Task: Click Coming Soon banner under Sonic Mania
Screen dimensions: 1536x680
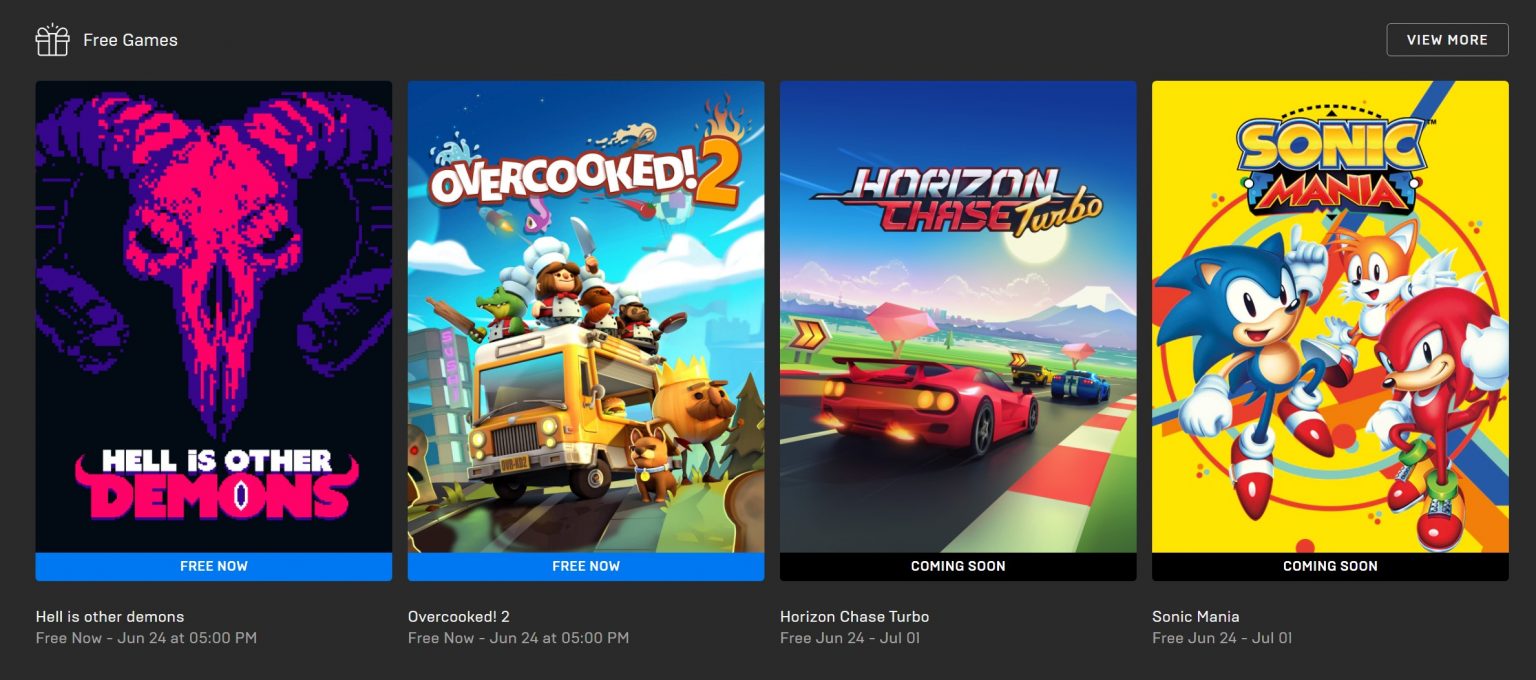Action: (x=1330, y=566)
